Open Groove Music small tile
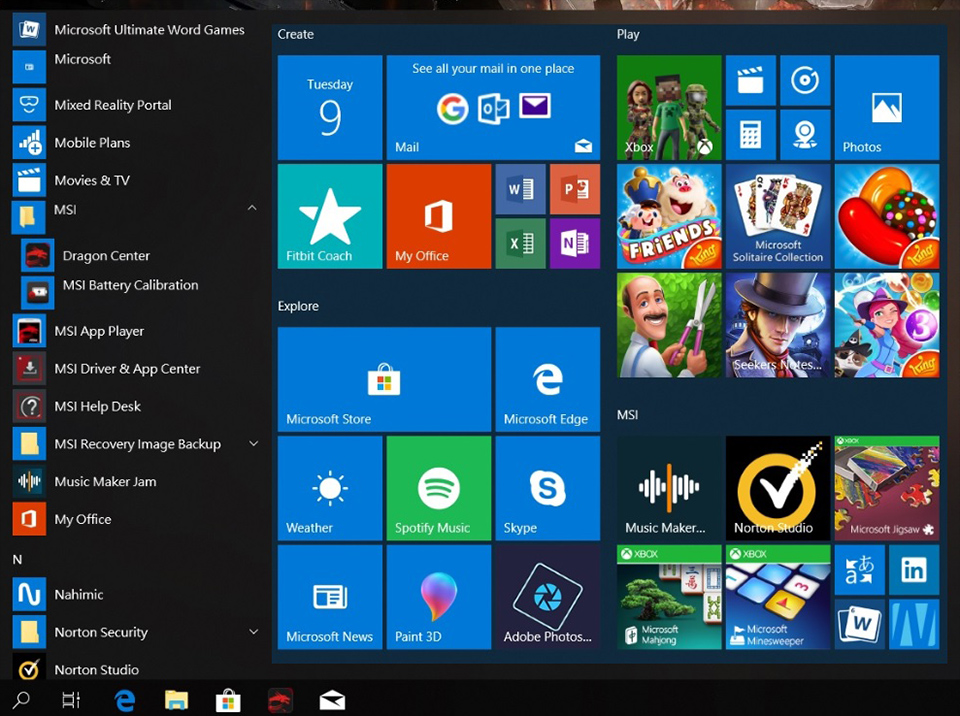 [x=805, y=80]
